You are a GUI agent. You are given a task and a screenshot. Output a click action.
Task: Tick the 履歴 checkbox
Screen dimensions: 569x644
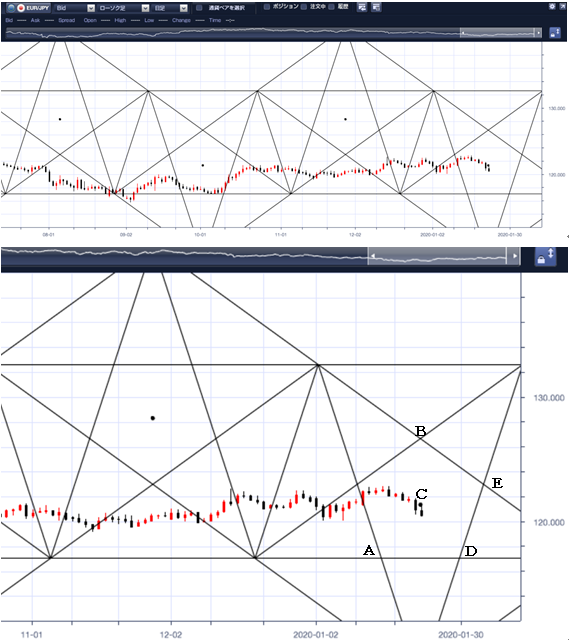coord(331,7)
